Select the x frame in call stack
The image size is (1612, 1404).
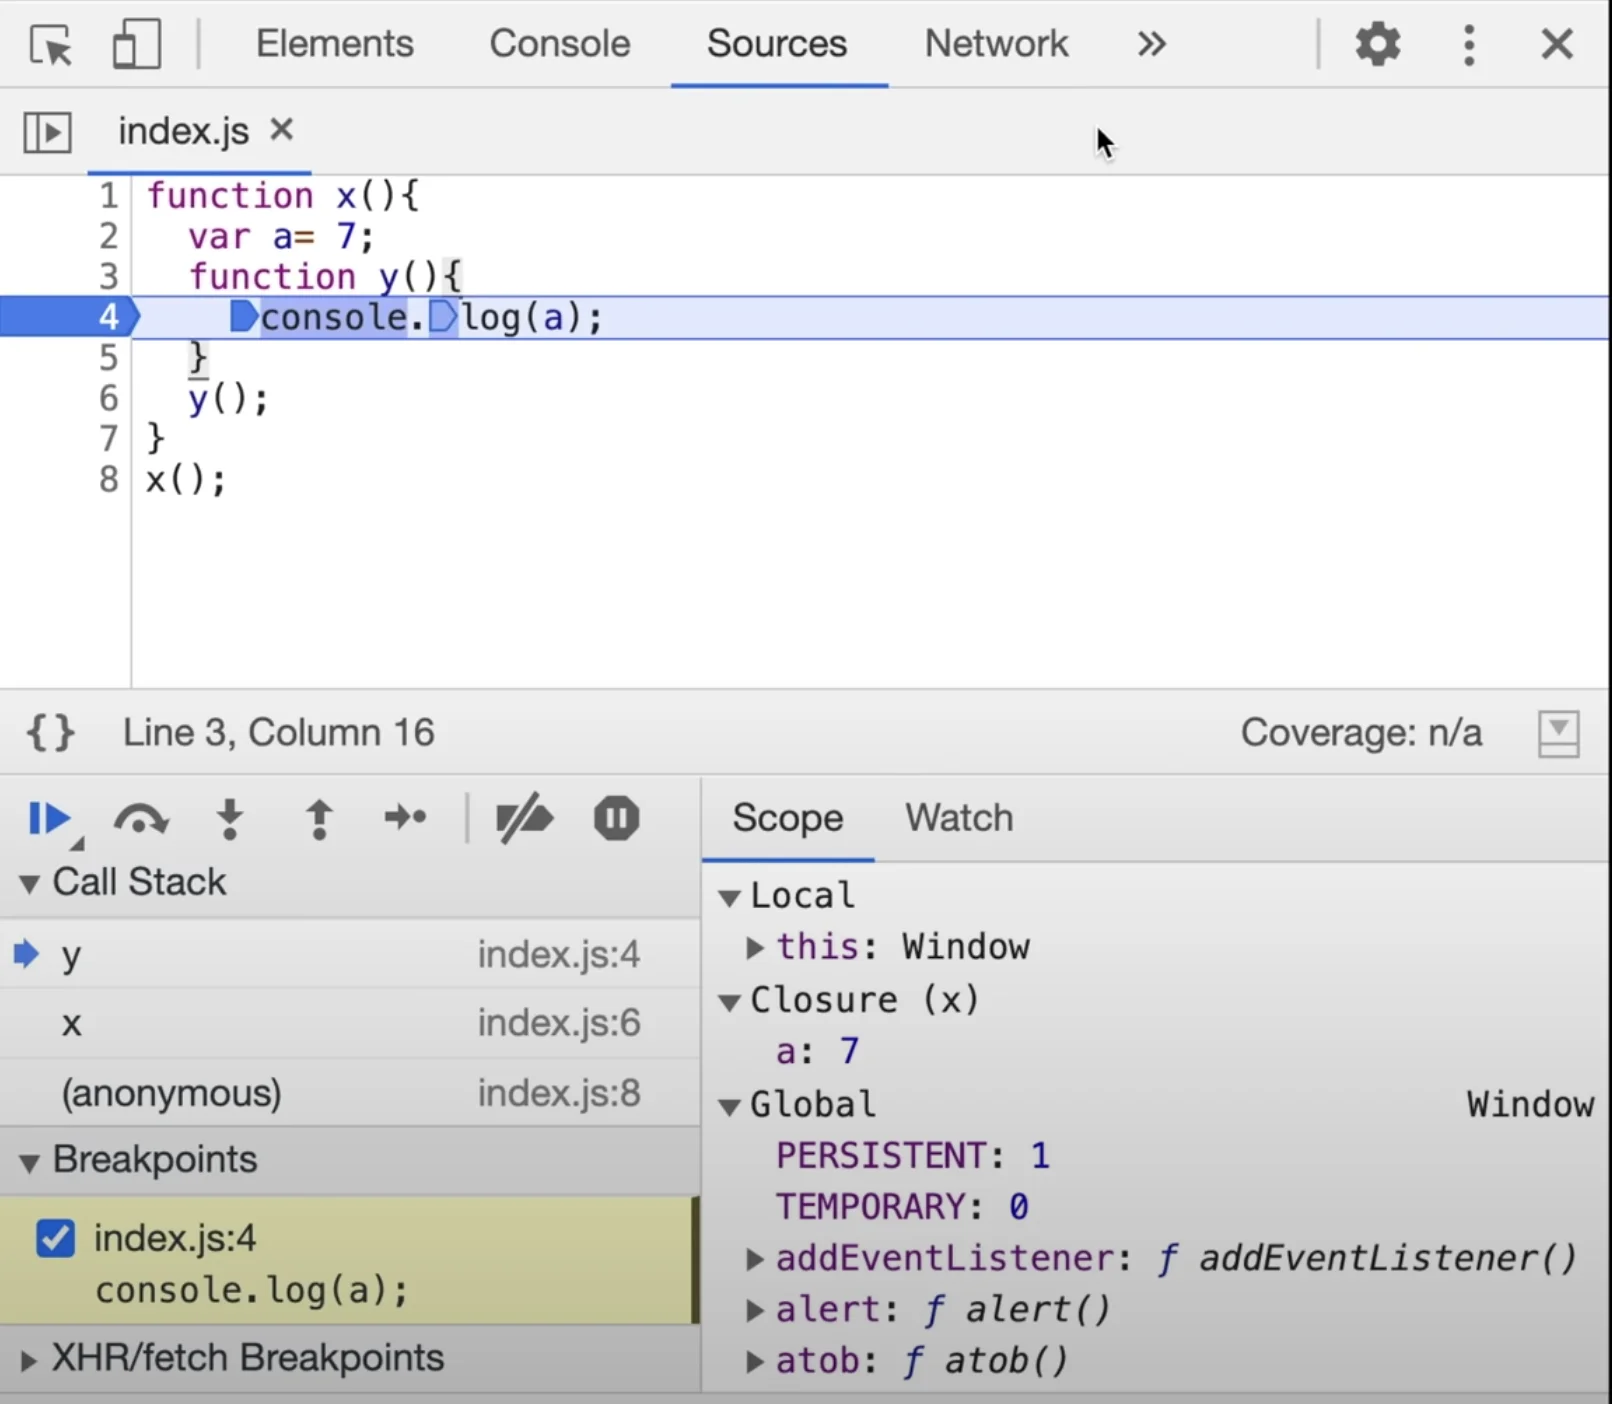[x=349, y=1024]
